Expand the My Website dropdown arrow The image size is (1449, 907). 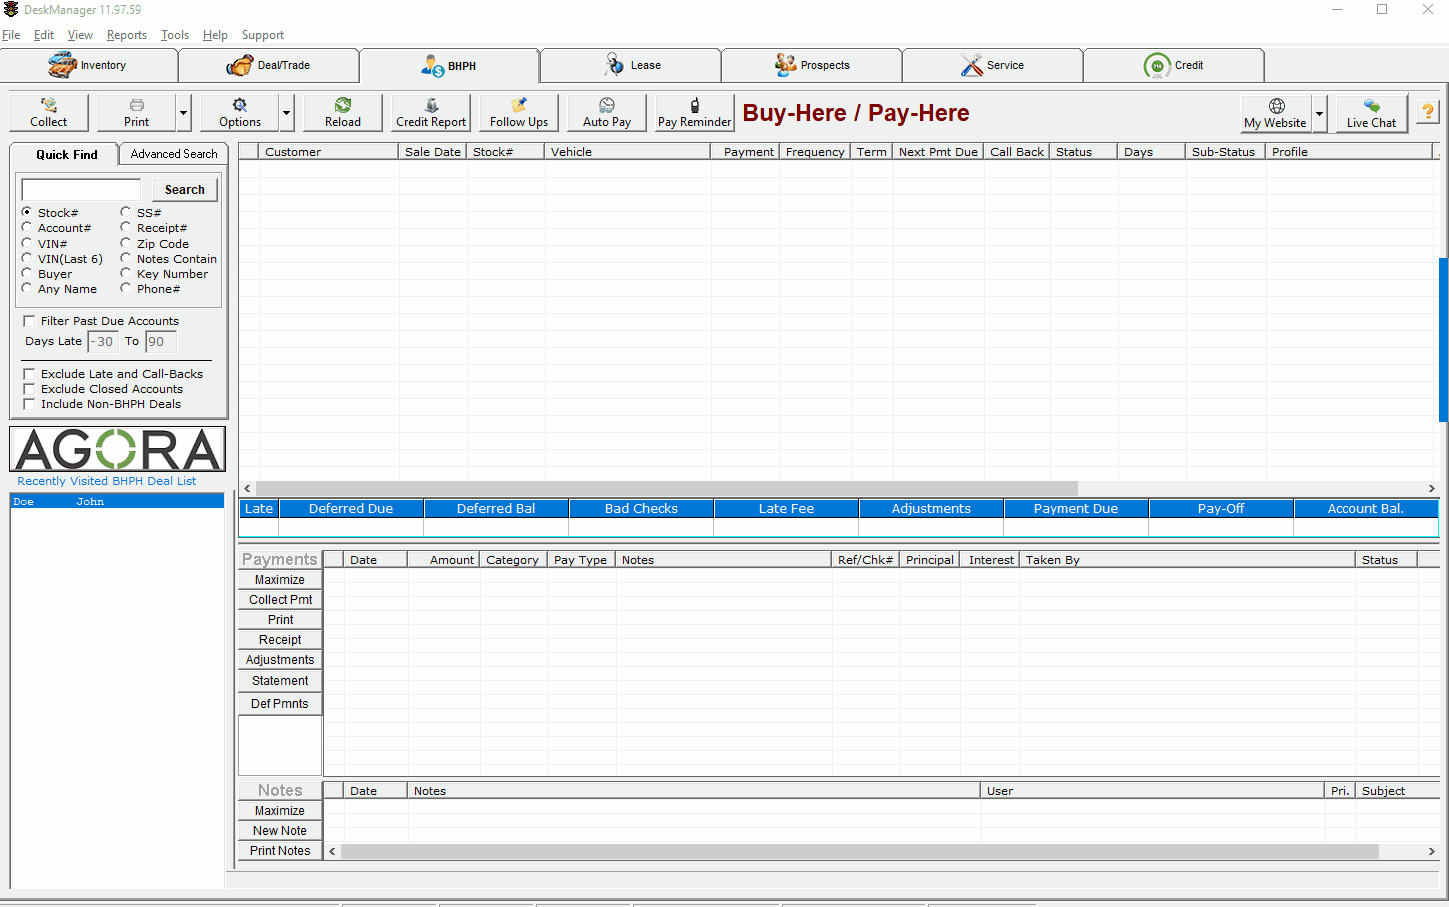(1319, 113)
